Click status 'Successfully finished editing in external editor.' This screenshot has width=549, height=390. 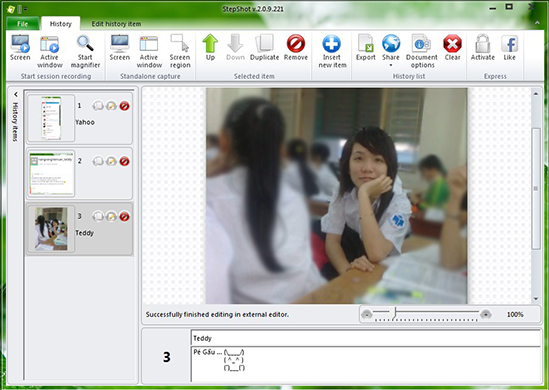point(217,314)
